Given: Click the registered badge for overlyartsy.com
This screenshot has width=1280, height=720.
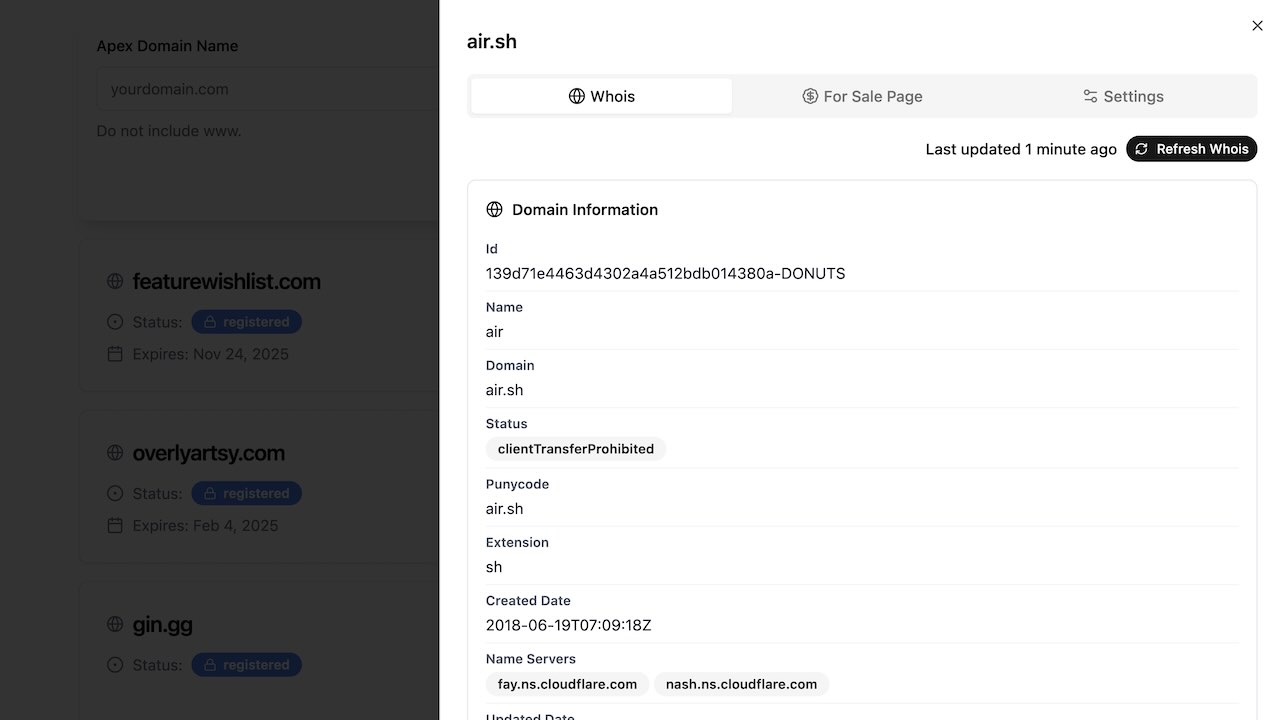Looking at the screenshot, I should [x=246, y=493].
